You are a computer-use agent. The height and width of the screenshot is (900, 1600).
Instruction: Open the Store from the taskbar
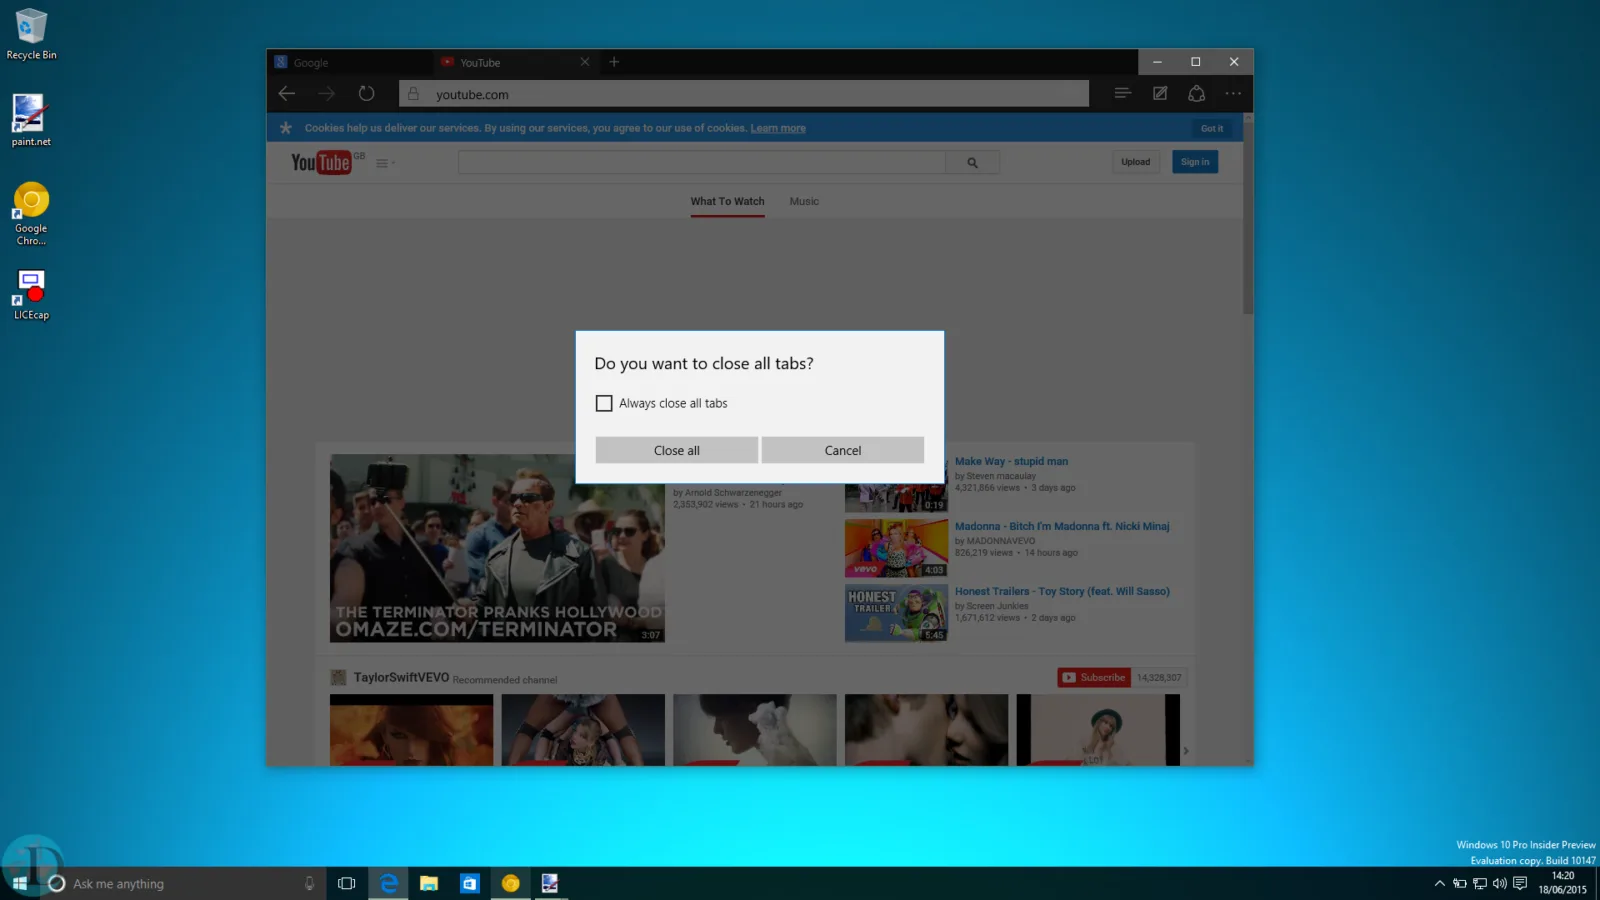470,883
